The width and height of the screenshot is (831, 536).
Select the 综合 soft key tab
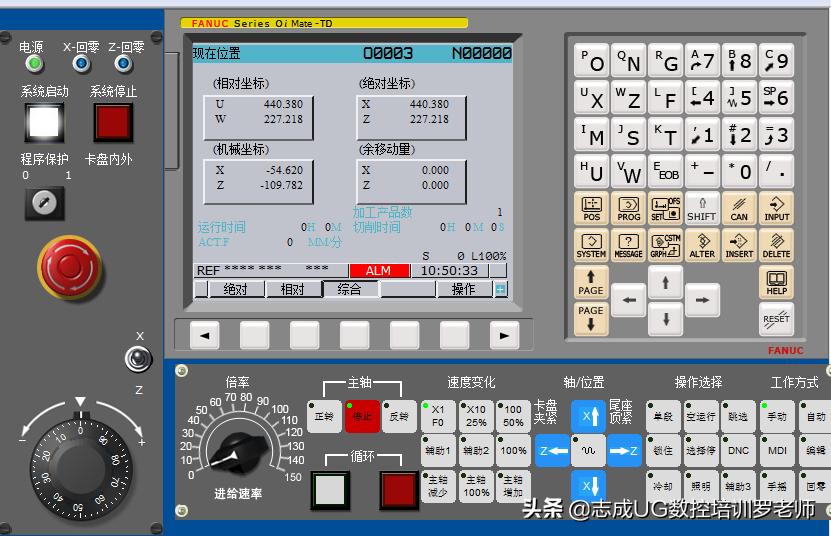tap(350, 289)
